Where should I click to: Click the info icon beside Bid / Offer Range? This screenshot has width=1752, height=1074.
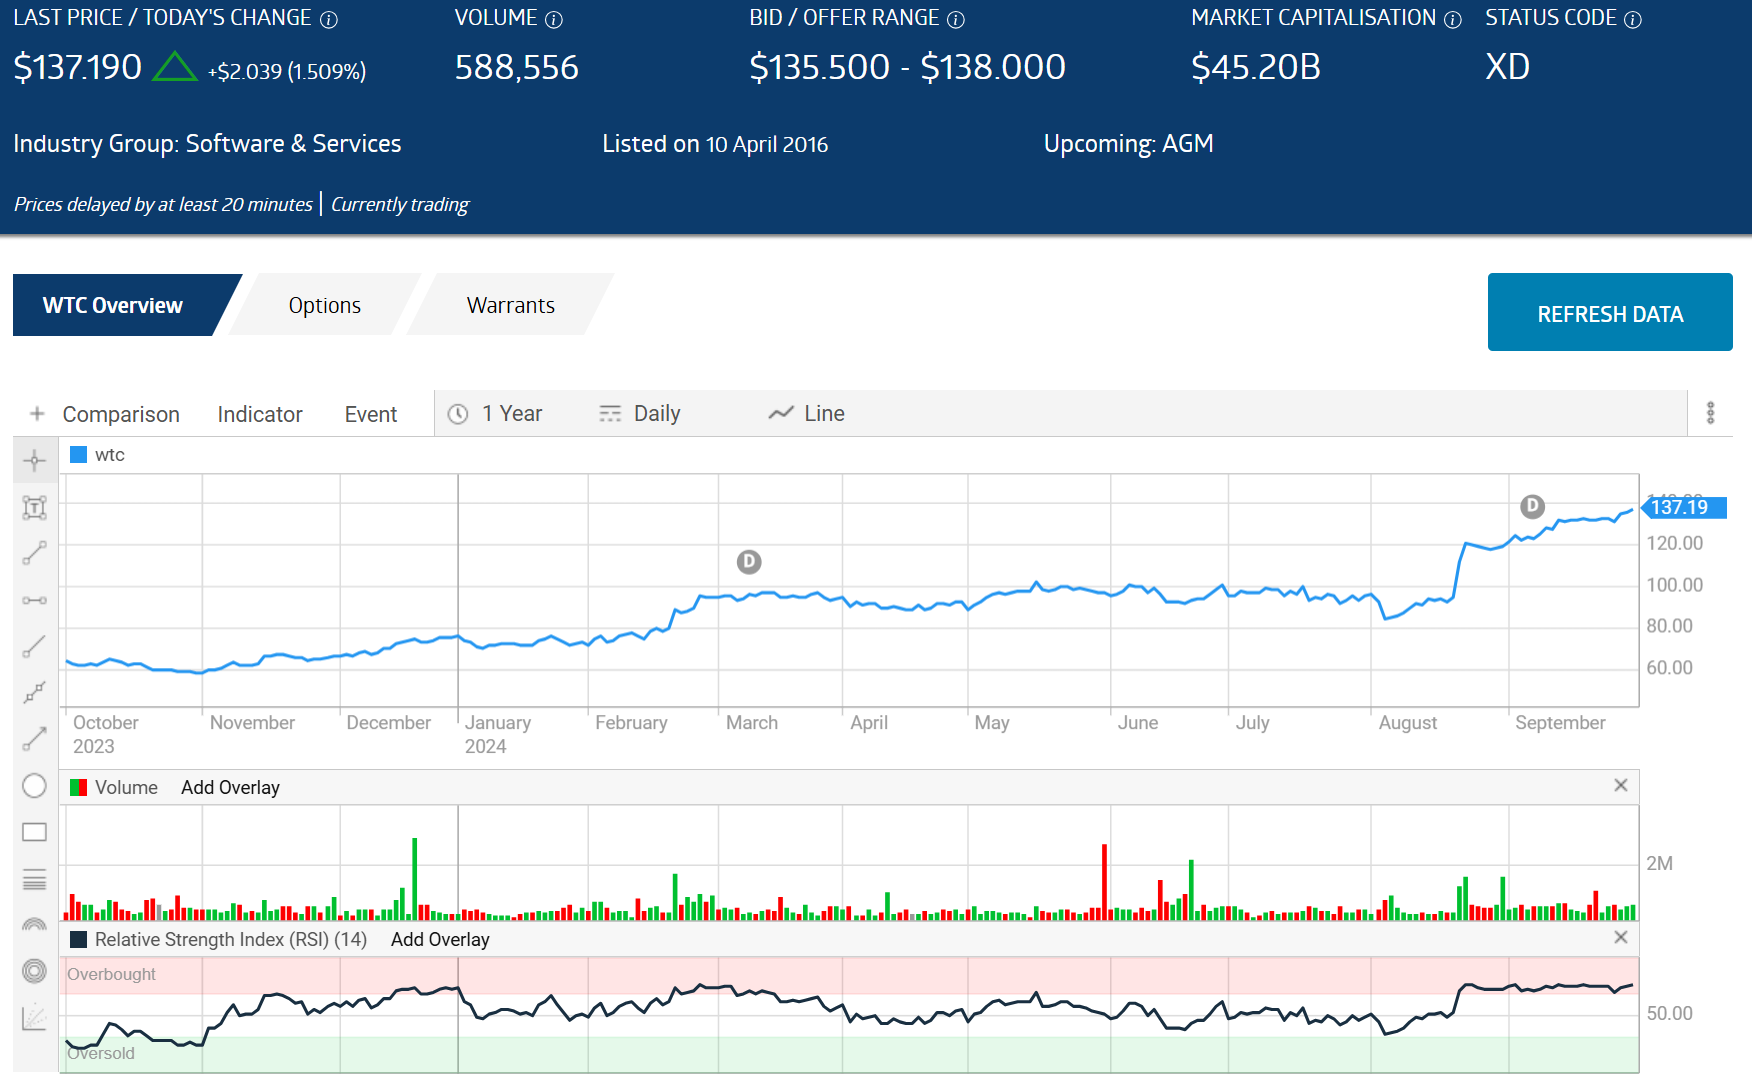point(956,19)
